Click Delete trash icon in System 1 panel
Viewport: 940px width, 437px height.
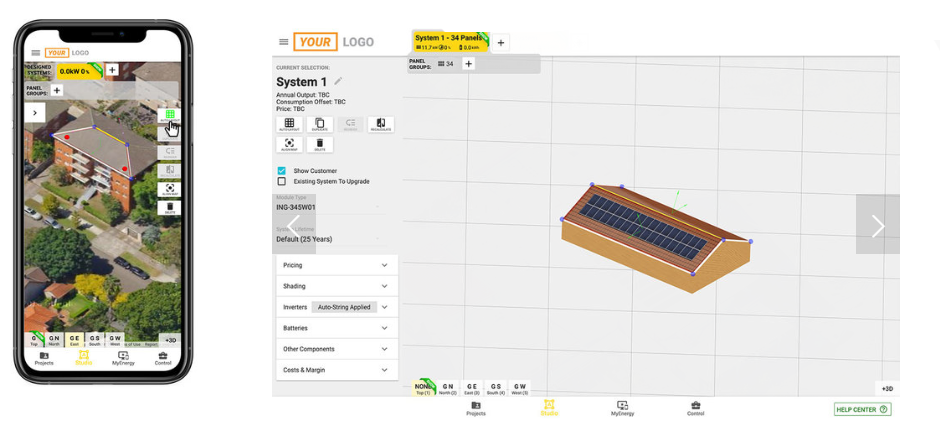(x=320, y=144)
